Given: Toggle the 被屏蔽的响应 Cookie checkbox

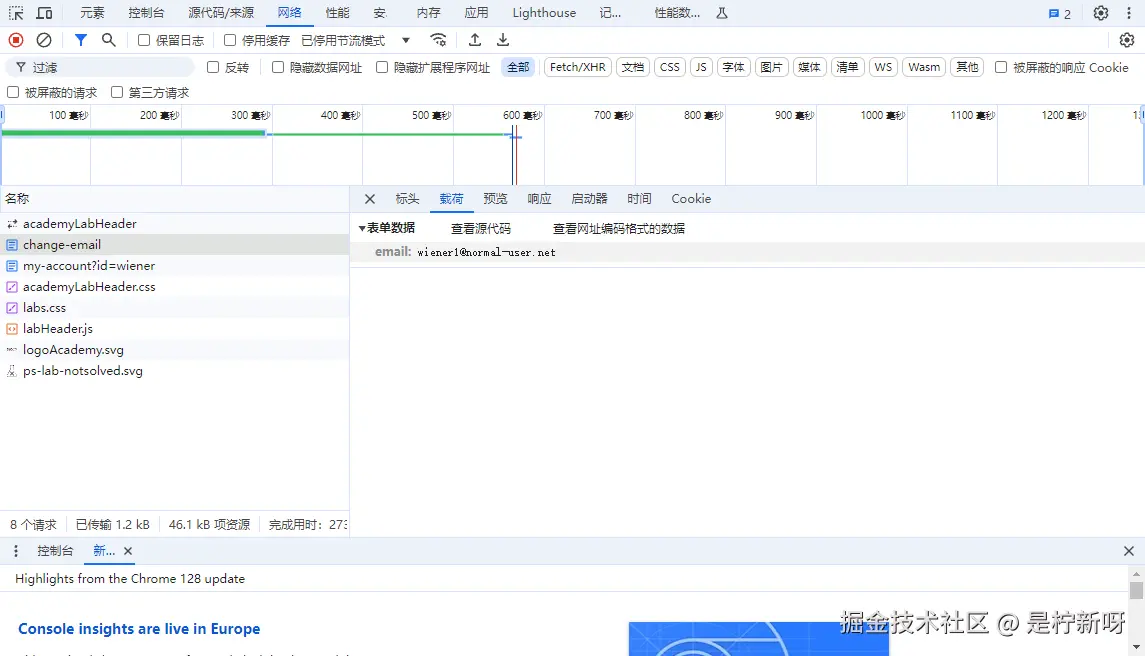Looking at the screenshot, I should [1001, 67].
